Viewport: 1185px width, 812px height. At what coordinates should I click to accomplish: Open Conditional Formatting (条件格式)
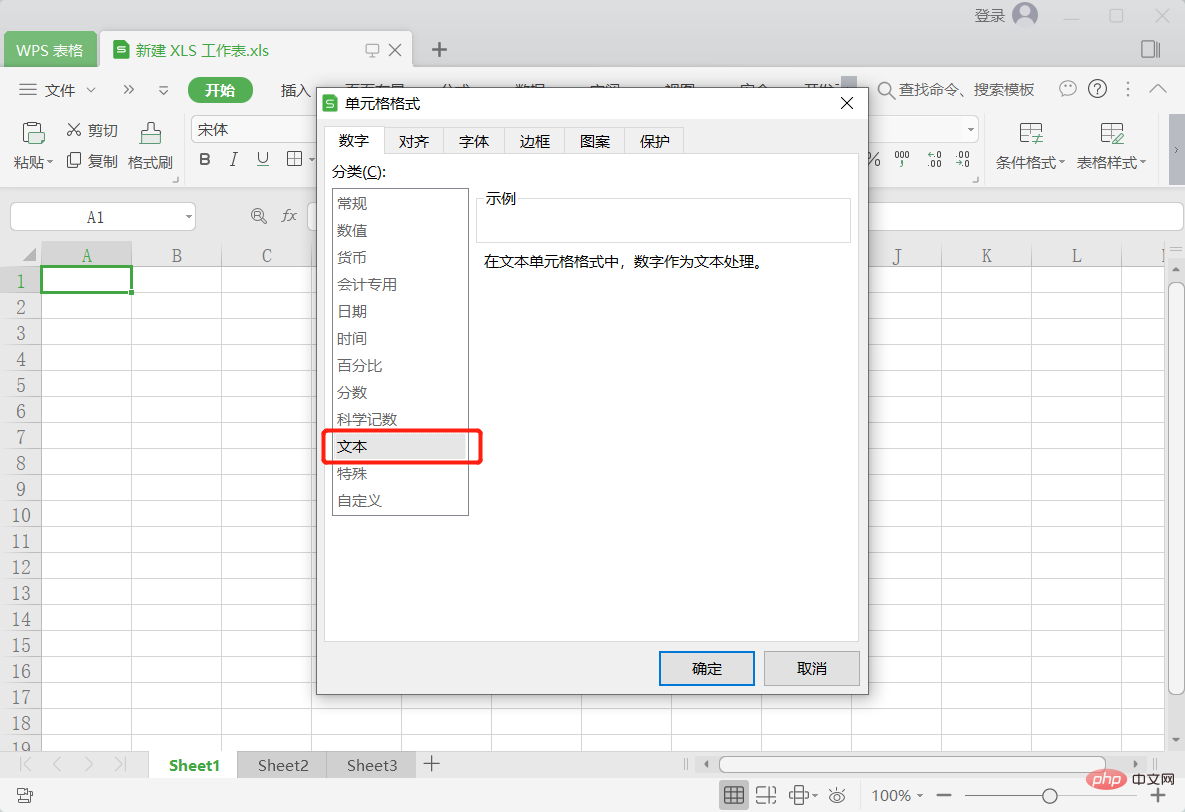pyautogui.click(x=1030, y=146)
